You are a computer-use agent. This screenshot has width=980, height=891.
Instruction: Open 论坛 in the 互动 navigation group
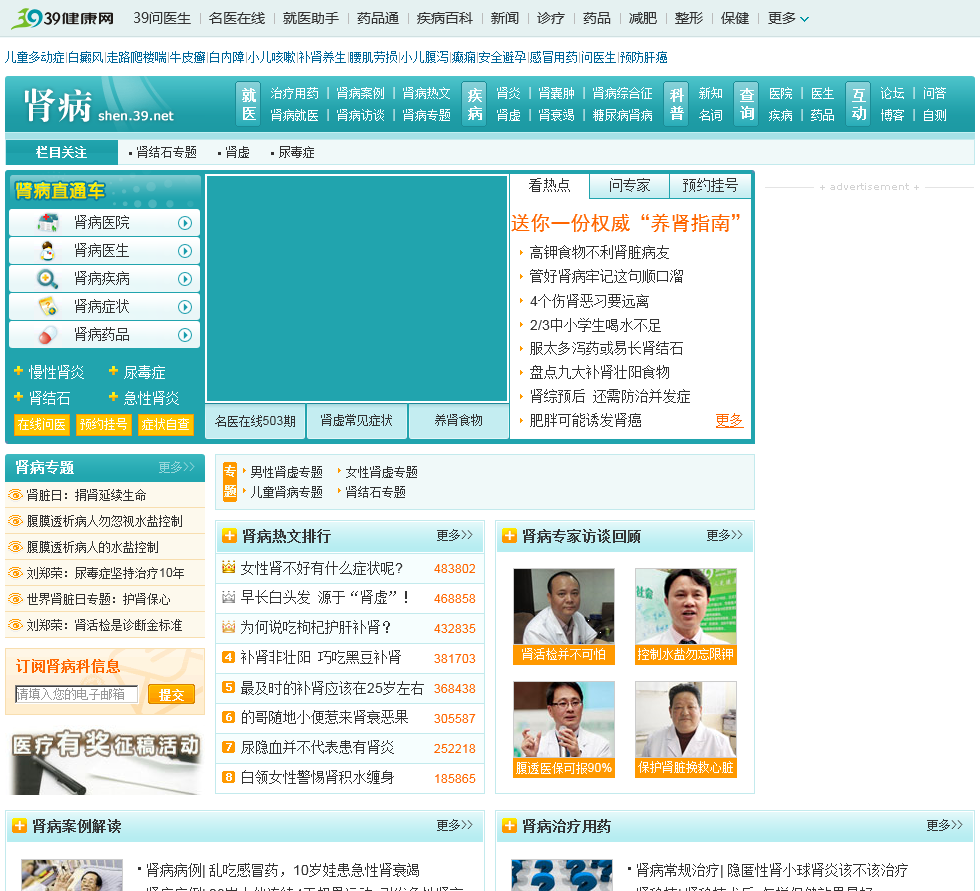[892, 94]
